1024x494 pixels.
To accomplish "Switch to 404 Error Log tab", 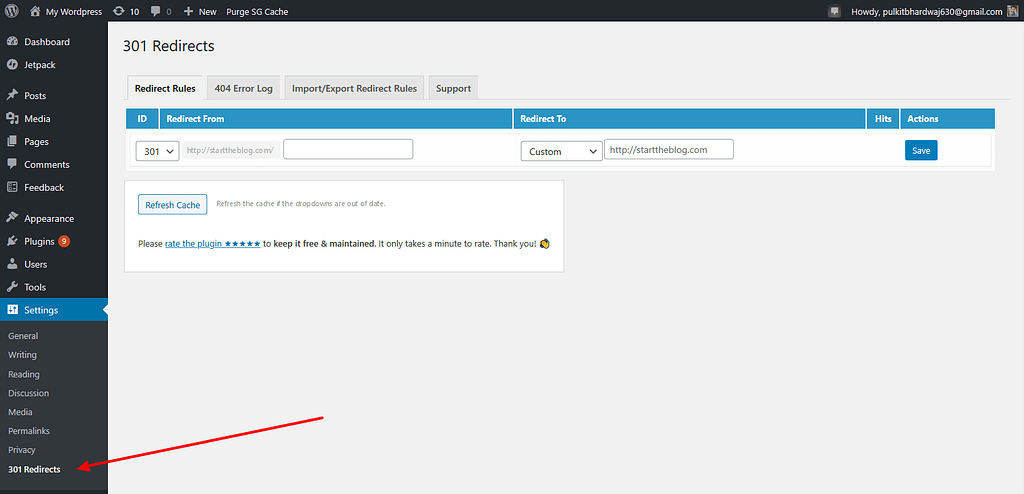I will click(x=244, y=88).
